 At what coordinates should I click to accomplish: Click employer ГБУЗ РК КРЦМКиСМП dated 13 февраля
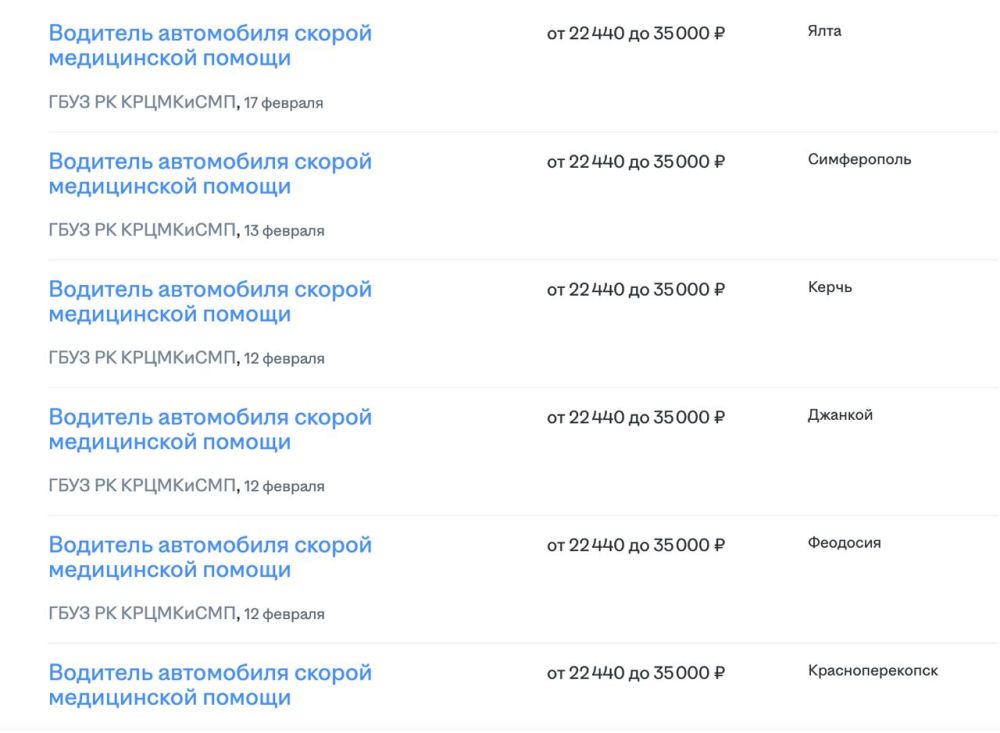[142, 230]
